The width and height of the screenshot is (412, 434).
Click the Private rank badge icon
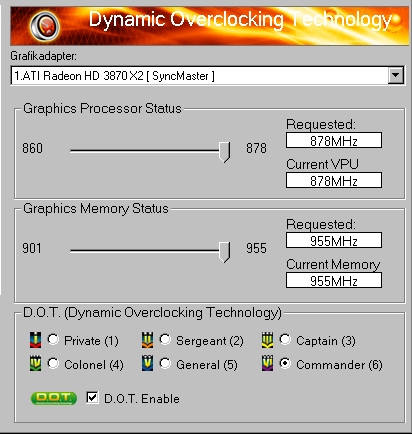[x=35, y=340]
